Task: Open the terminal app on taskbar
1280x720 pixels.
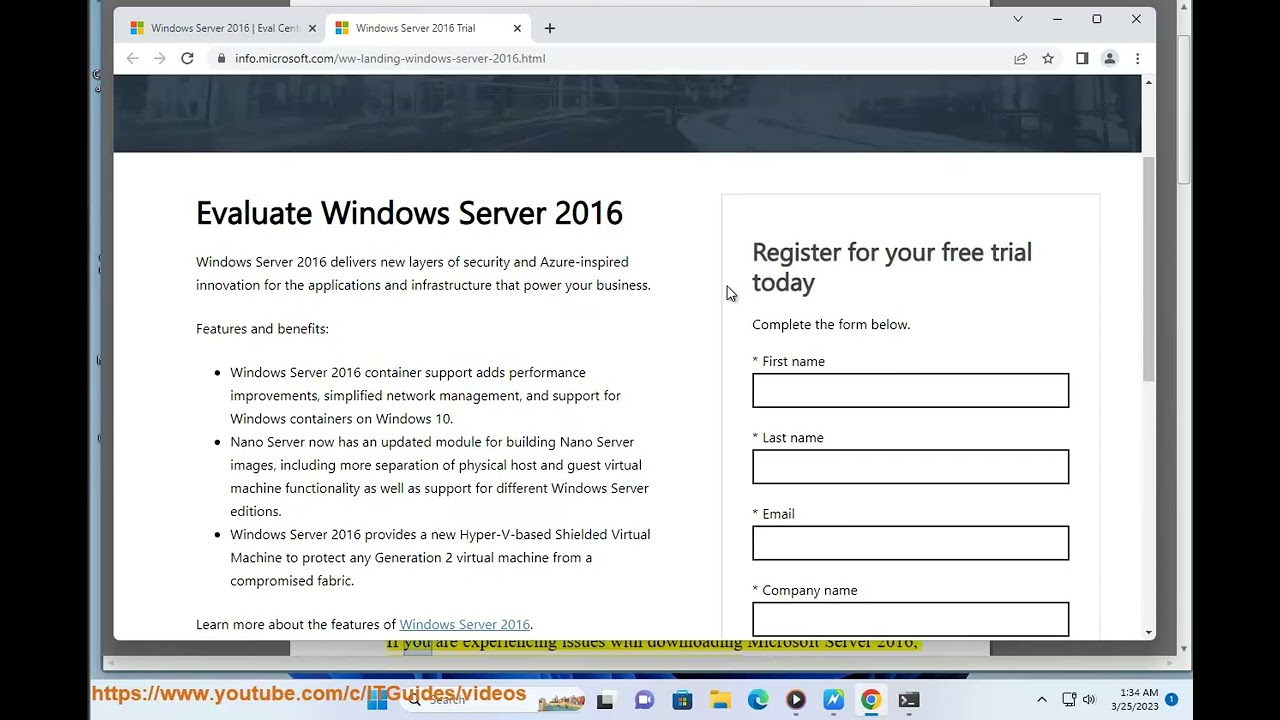Action: click(909, 700)
